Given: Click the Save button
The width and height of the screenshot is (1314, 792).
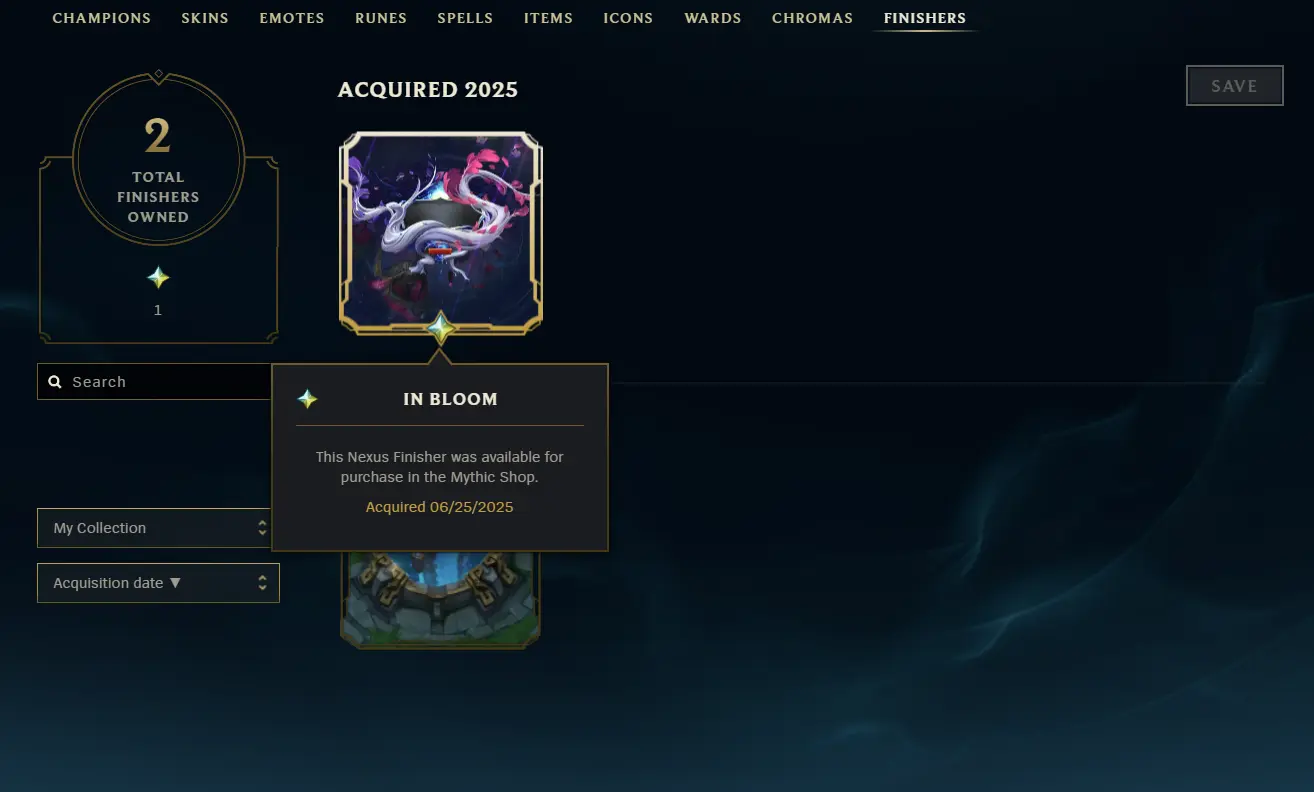Looking at the screenshot, I should [1234, 86].
